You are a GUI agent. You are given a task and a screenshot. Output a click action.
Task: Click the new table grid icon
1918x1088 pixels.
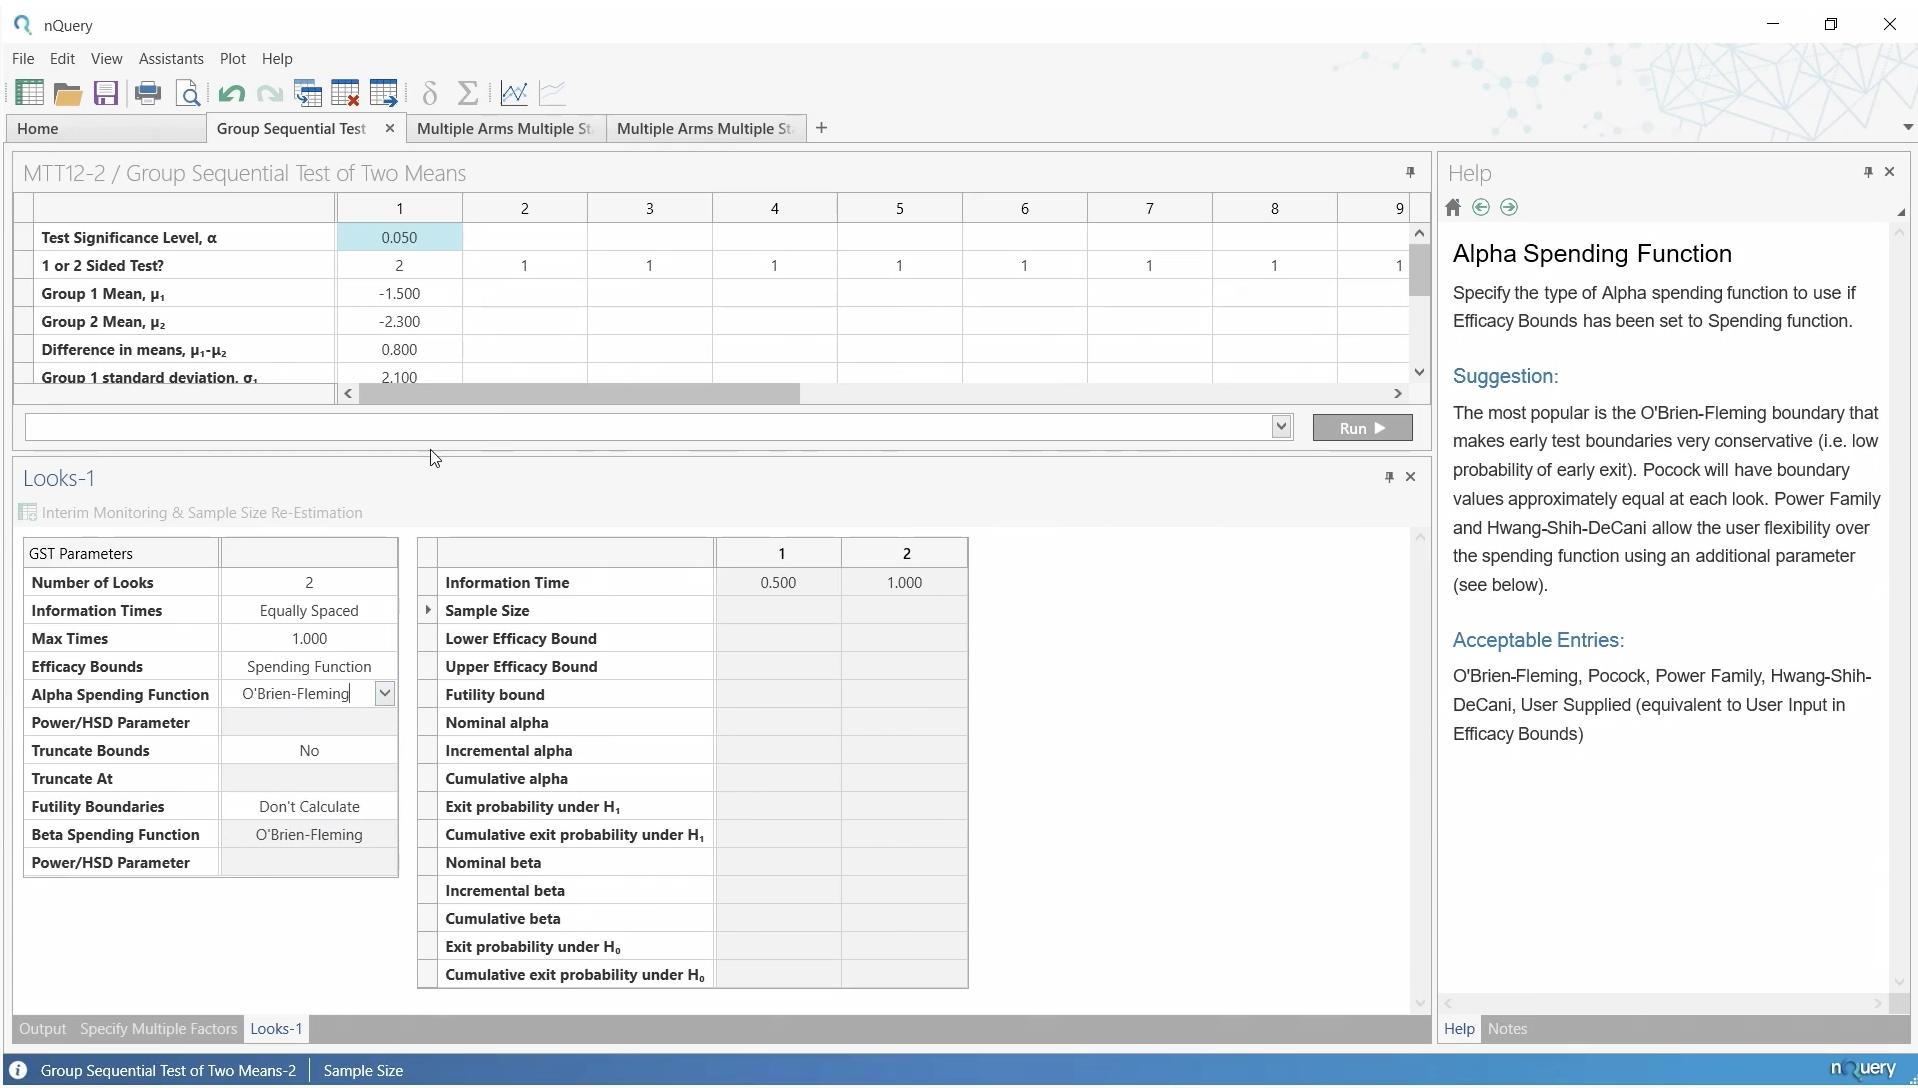29,93
